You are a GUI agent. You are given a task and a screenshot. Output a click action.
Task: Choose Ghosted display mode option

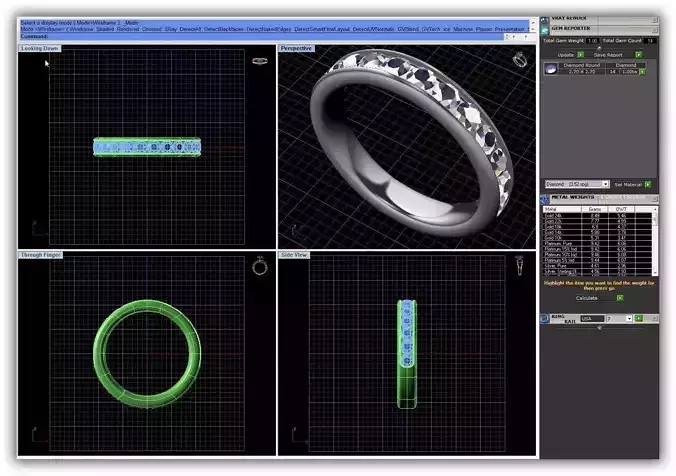152,29
